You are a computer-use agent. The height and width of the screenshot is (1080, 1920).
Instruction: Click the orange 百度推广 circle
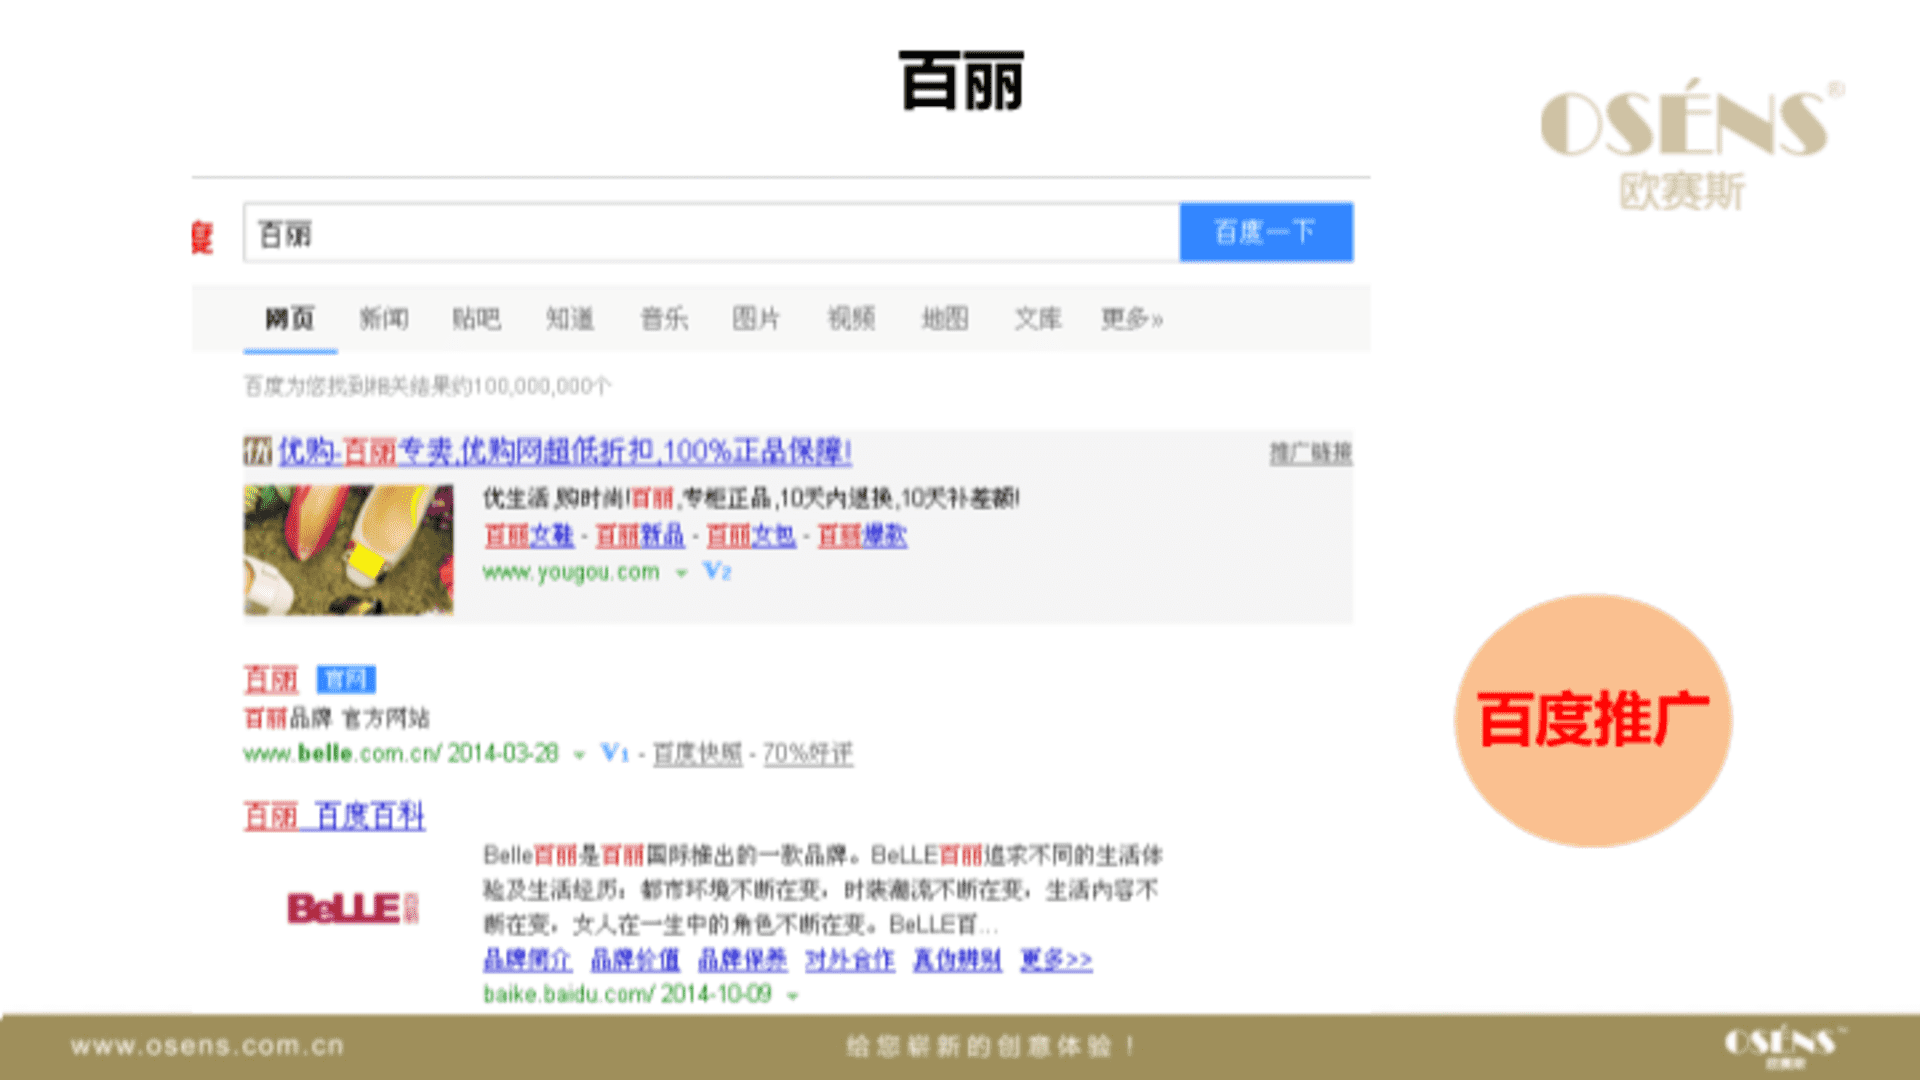click(x=1593, y=721)
